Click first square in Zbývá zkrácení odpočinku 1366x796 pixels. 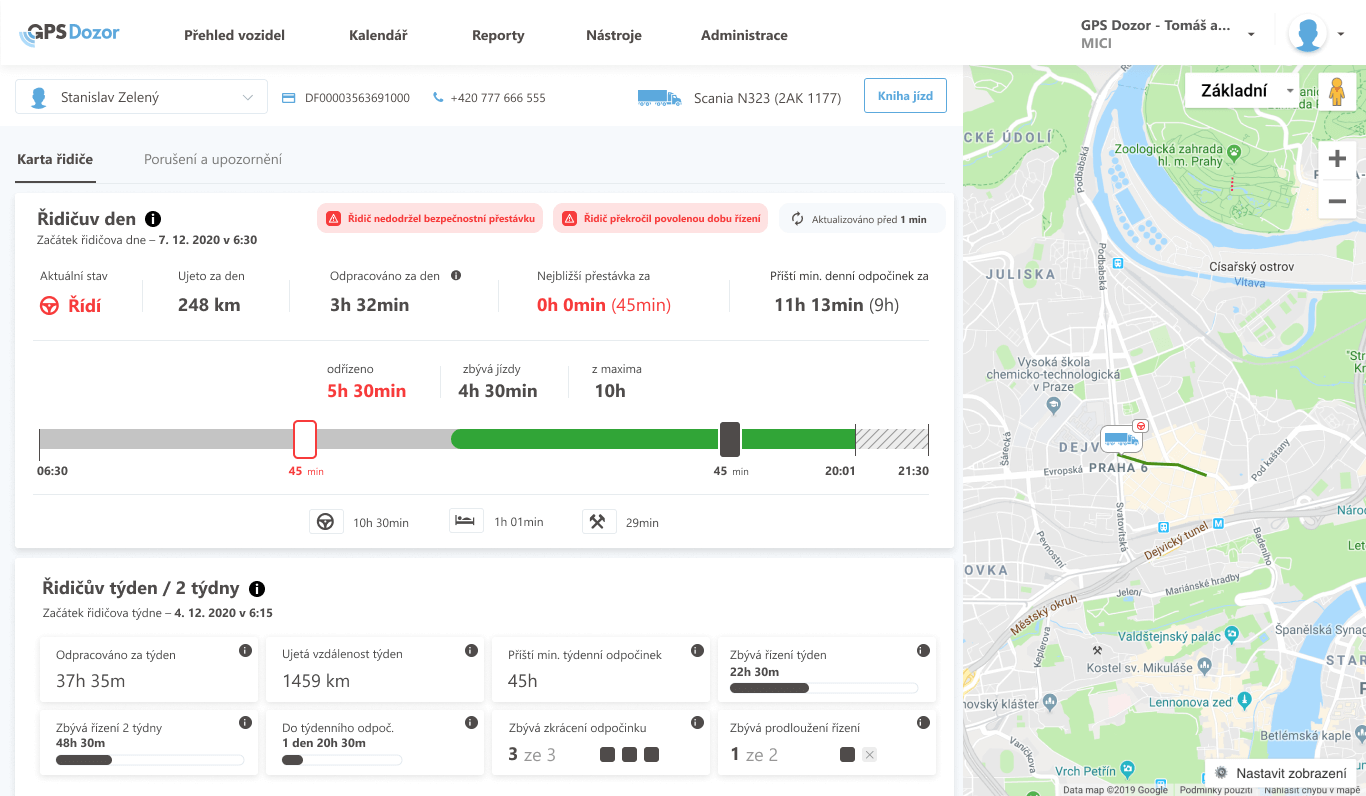(x=607, y=755)
